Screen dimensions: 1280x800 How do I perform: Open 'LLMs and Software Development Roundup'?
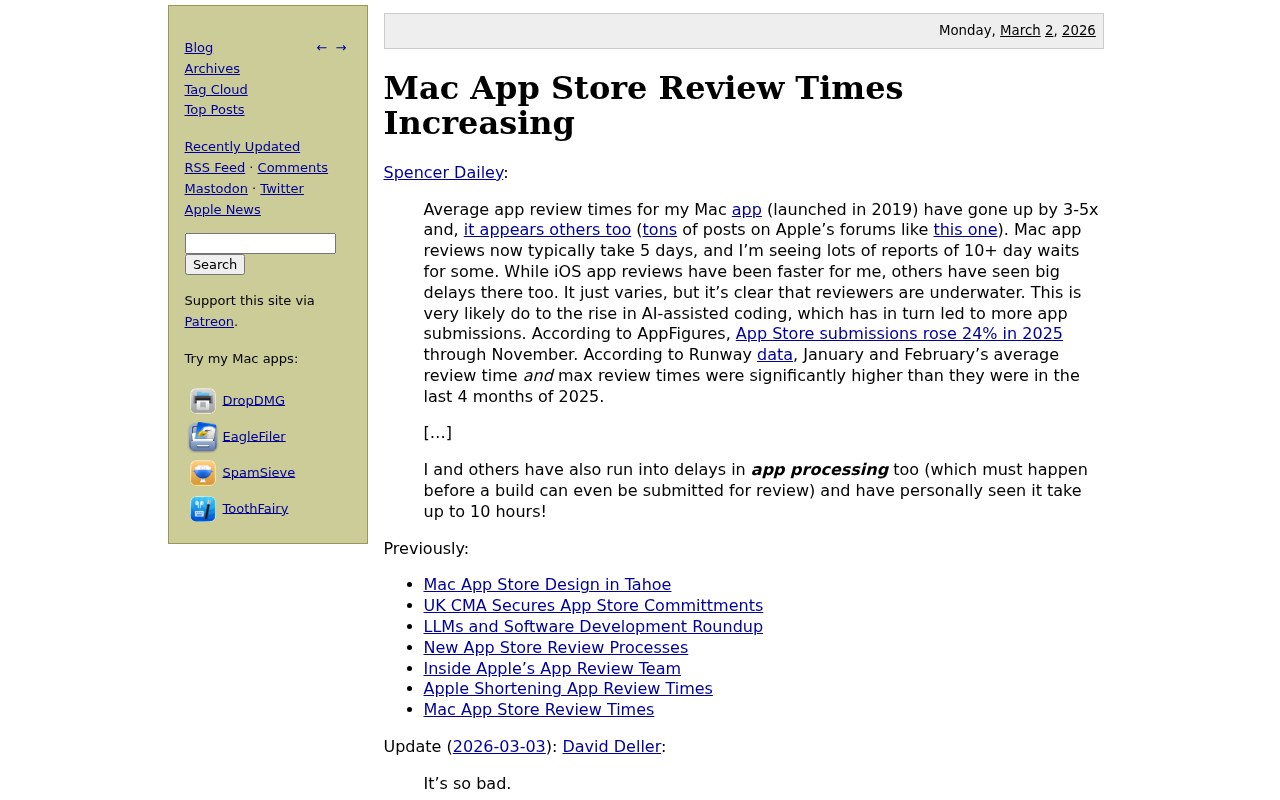(x=593, y=627)
